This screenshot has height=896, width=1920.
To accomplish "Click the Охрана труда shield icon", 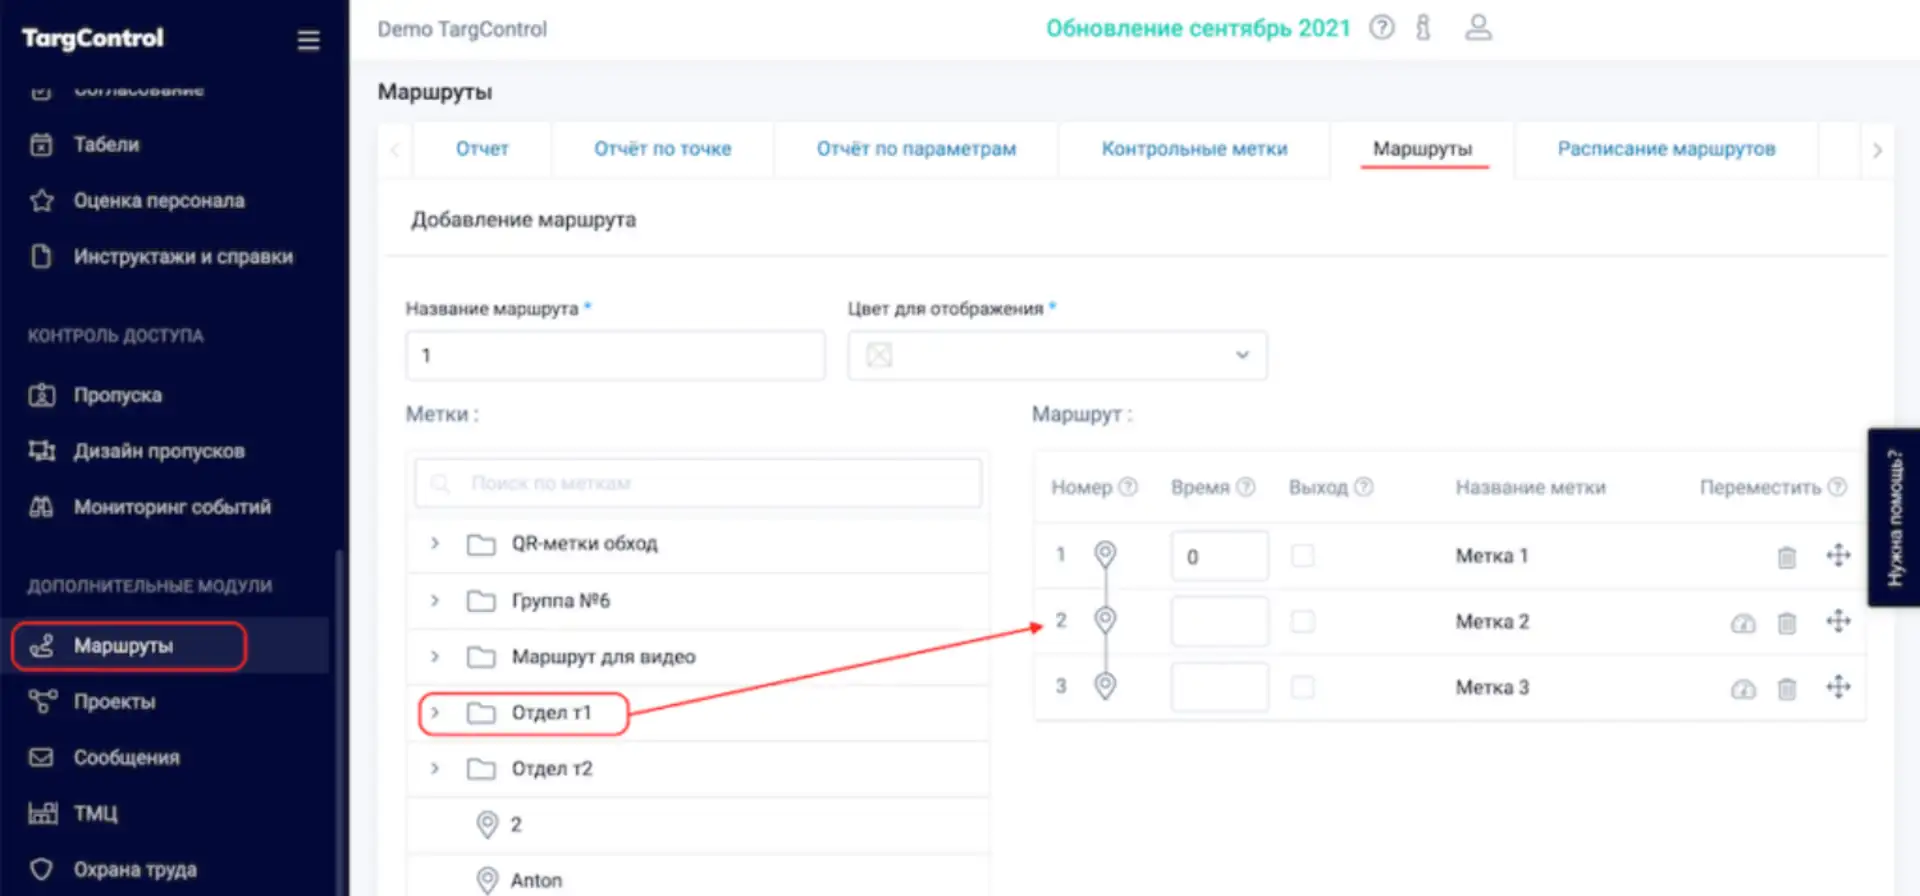I will [x=41, y=869].
